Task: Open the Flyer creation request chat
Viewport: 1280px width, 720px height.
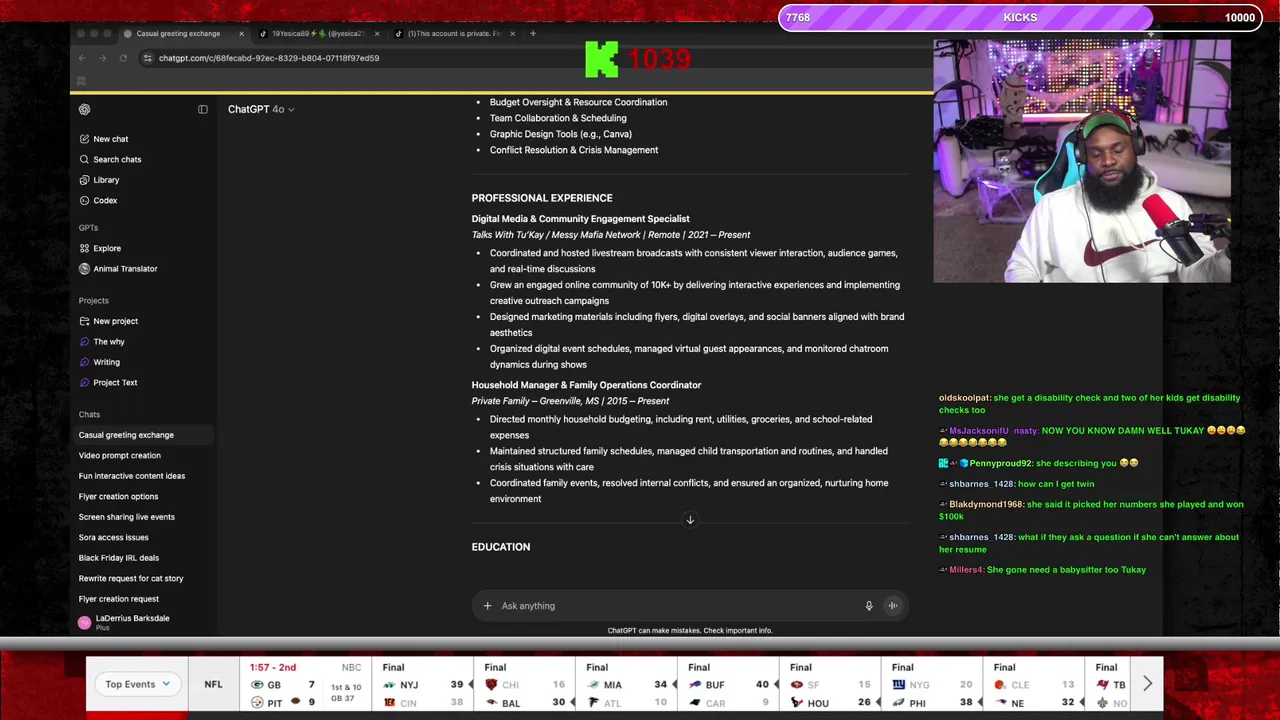Action: [x=119, y=599]
